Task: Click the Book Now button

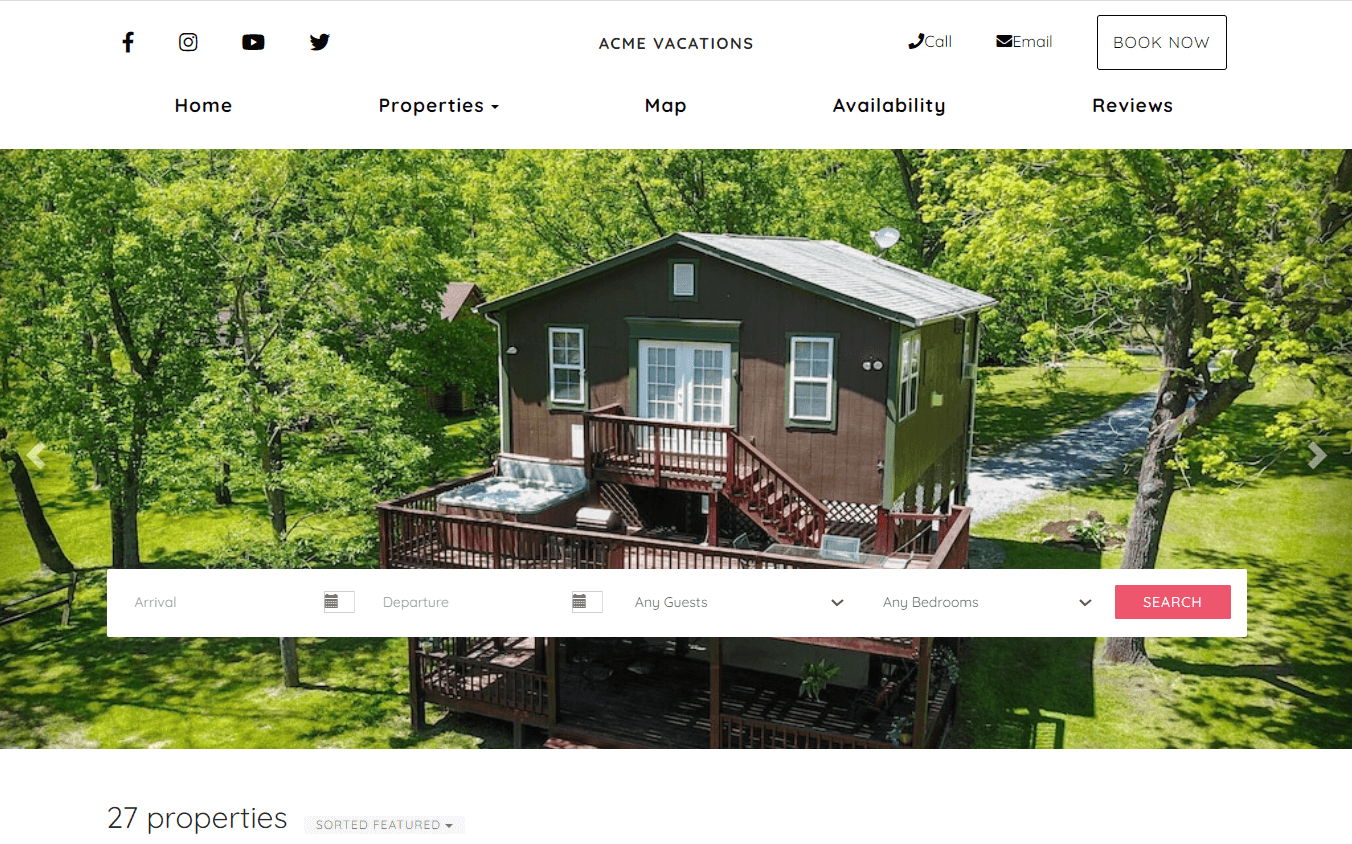Action: pos(1161,42)
